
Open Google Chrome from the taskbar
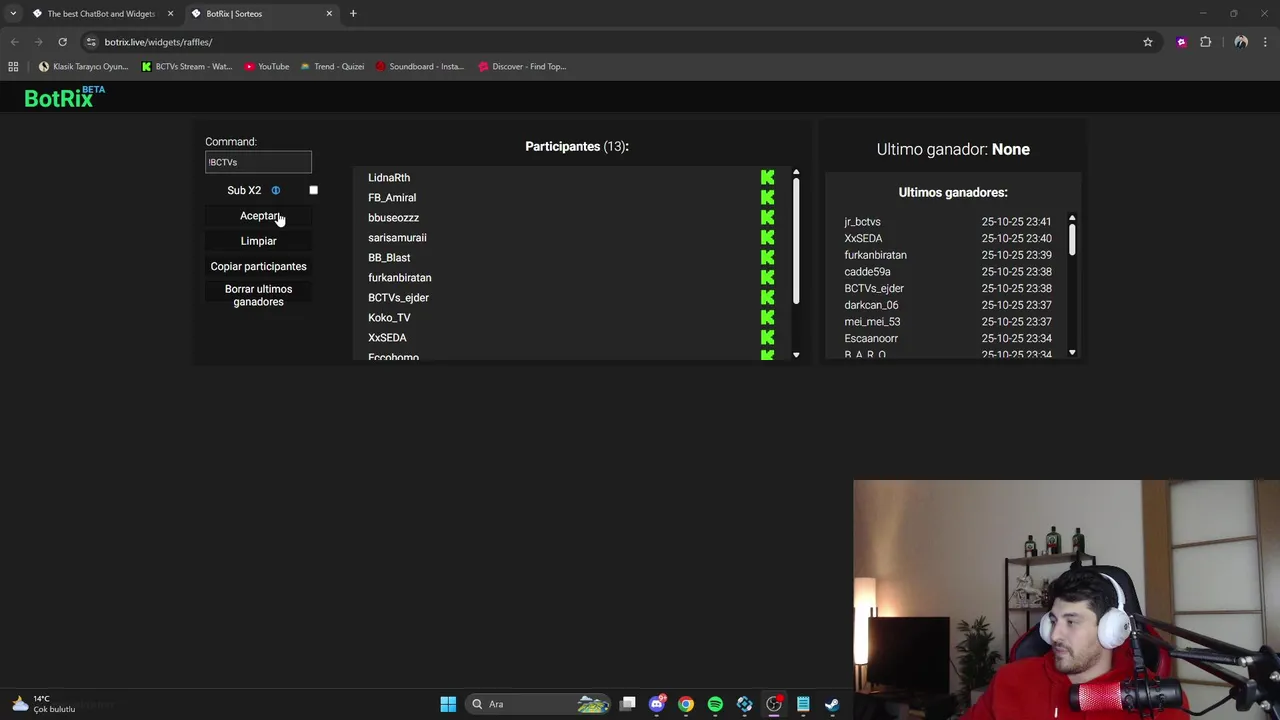(686, 704)
